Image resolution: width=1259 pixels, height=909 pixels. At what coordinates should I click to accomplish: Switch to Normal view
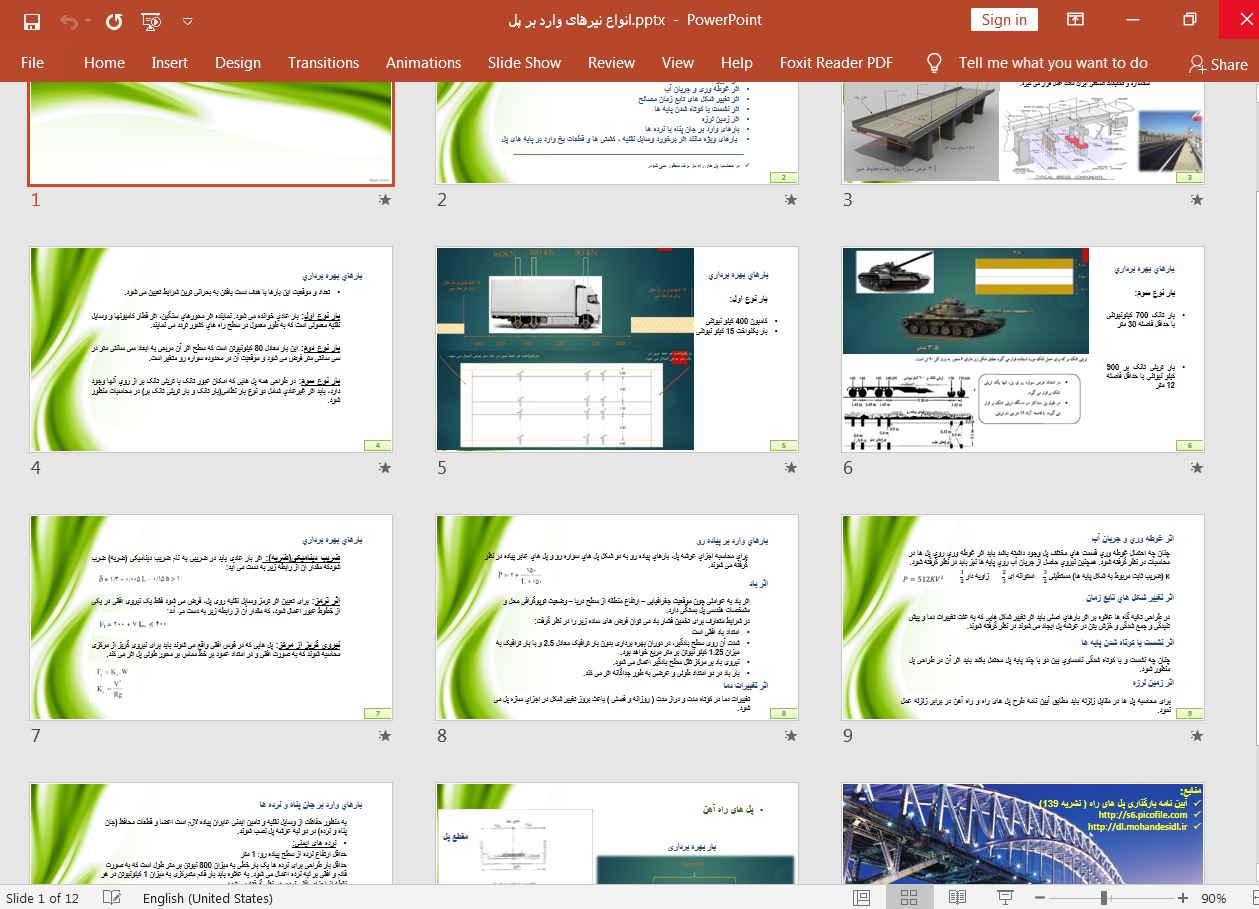(x=861, y=897)
